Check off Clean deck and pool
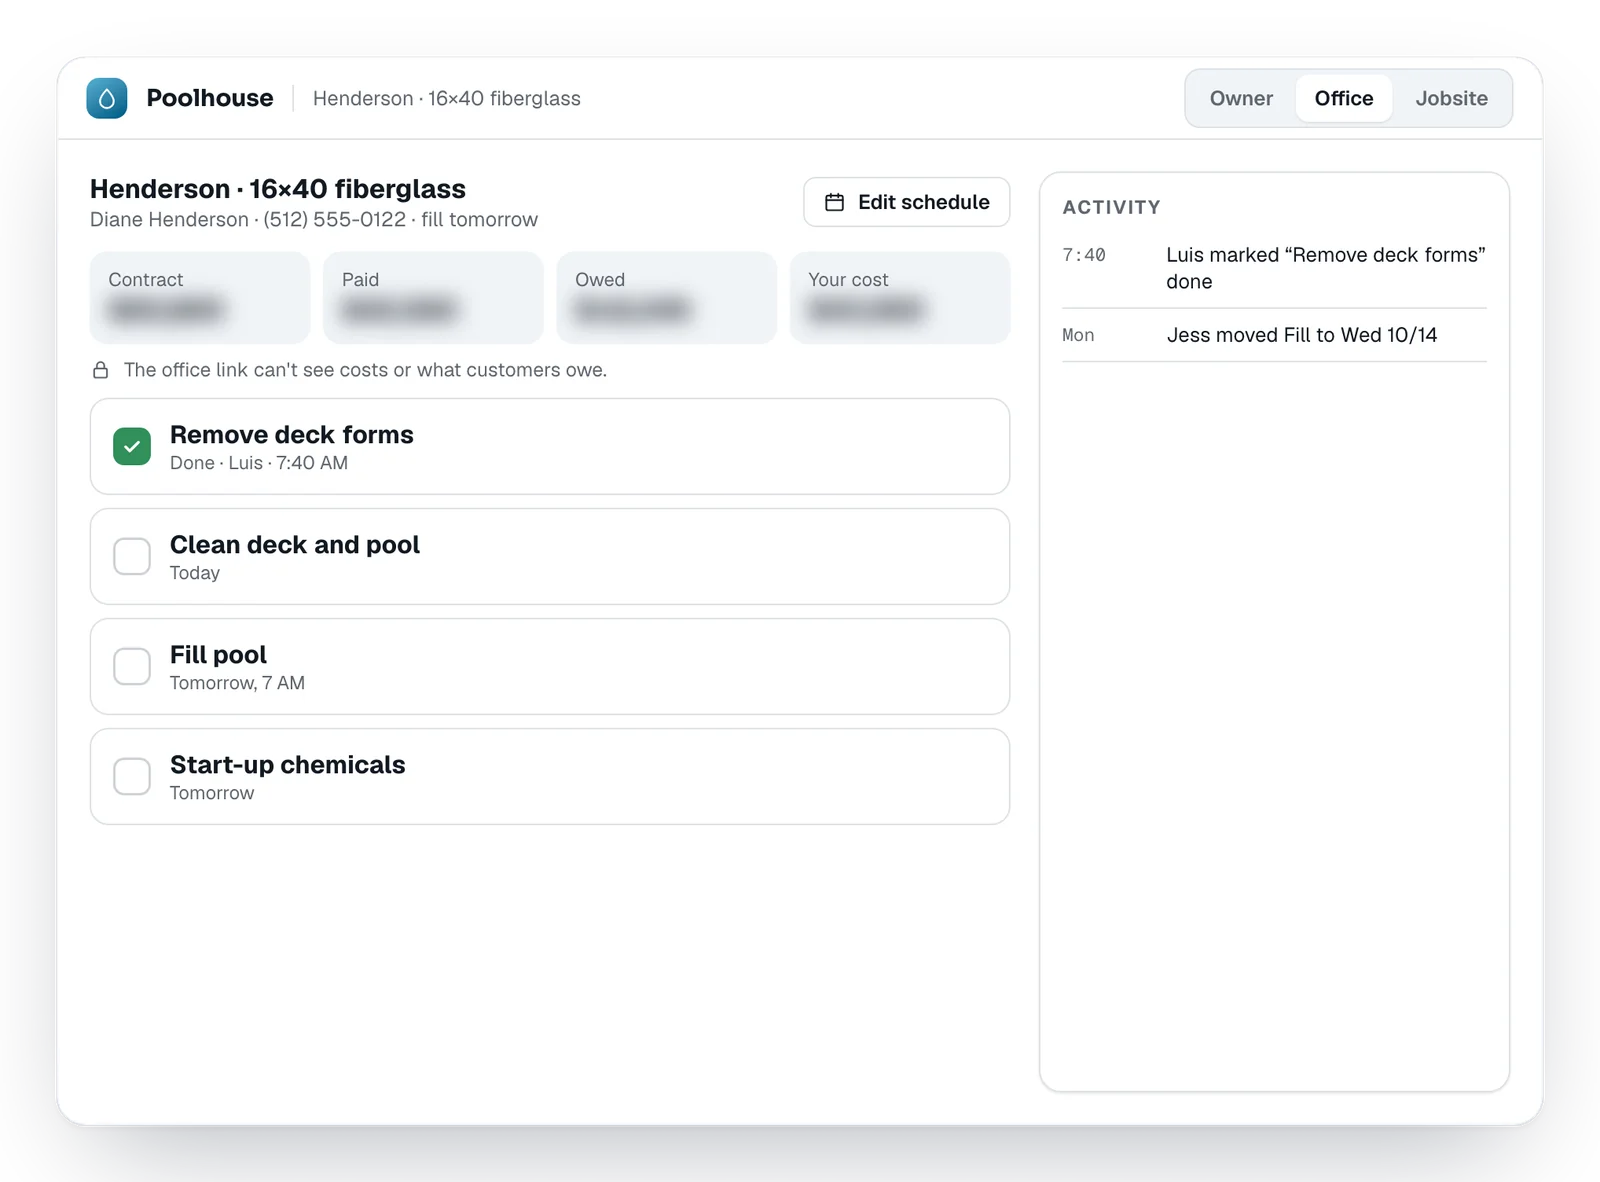Viewport: 1600px width, 1182px height. (132, 556)
